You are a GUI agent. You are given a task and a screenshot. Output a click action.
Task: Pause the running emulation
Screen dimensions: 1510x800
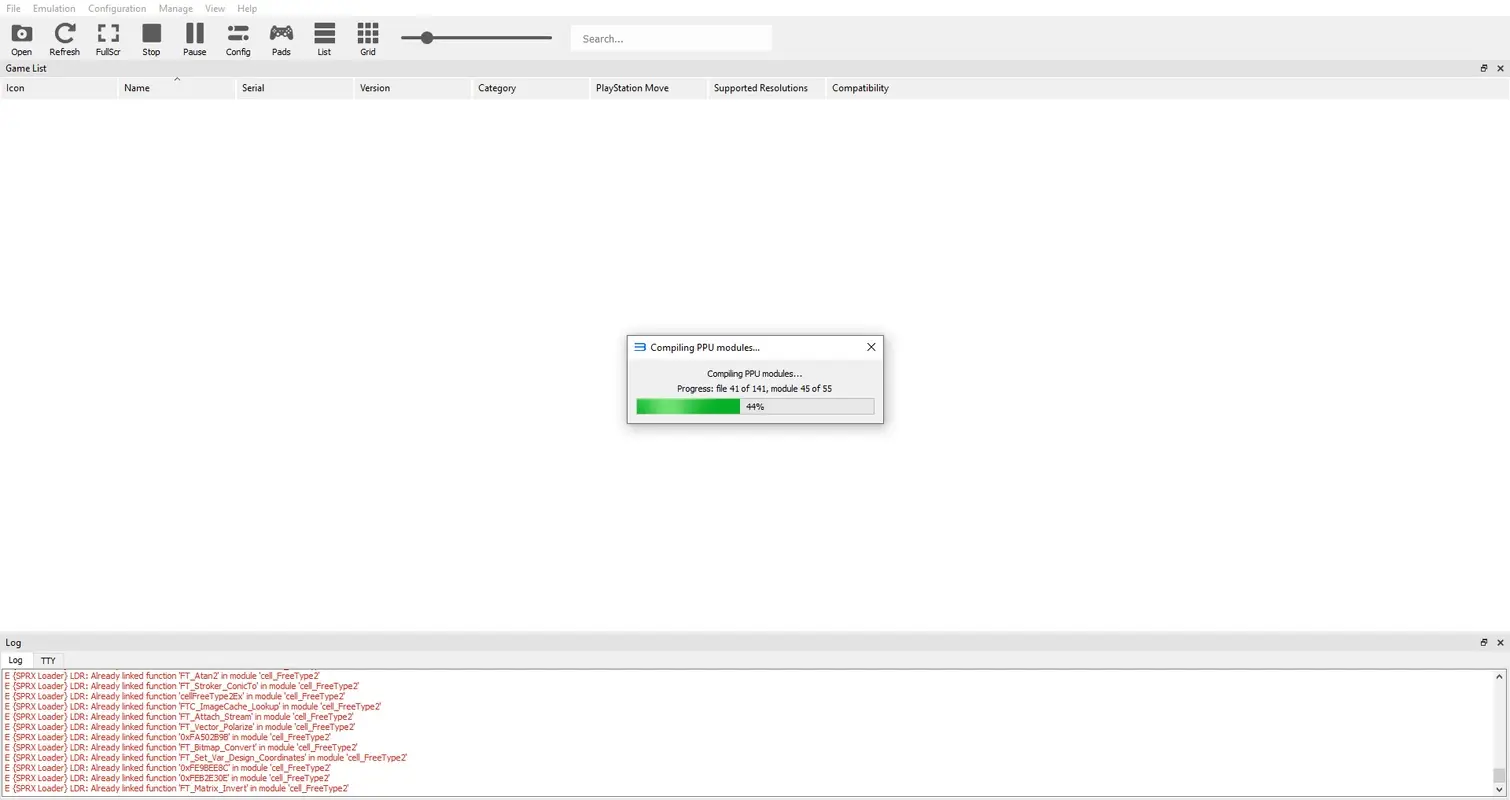194,38
